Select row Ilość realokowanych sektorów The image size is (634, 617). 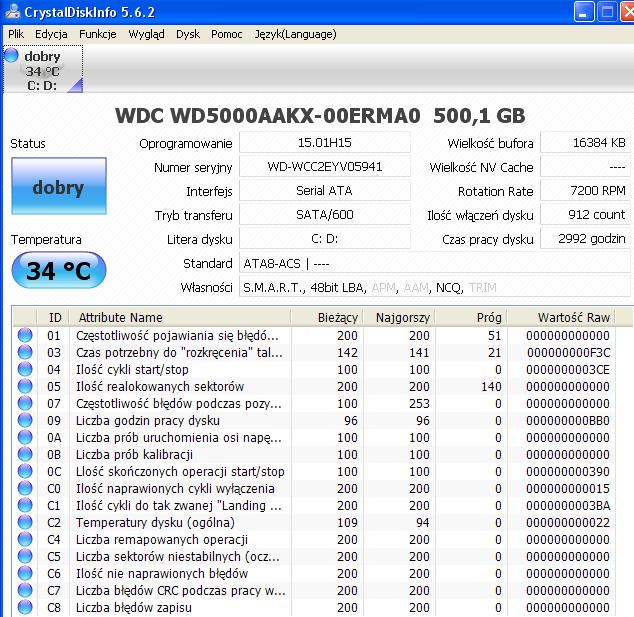(314, 386)
